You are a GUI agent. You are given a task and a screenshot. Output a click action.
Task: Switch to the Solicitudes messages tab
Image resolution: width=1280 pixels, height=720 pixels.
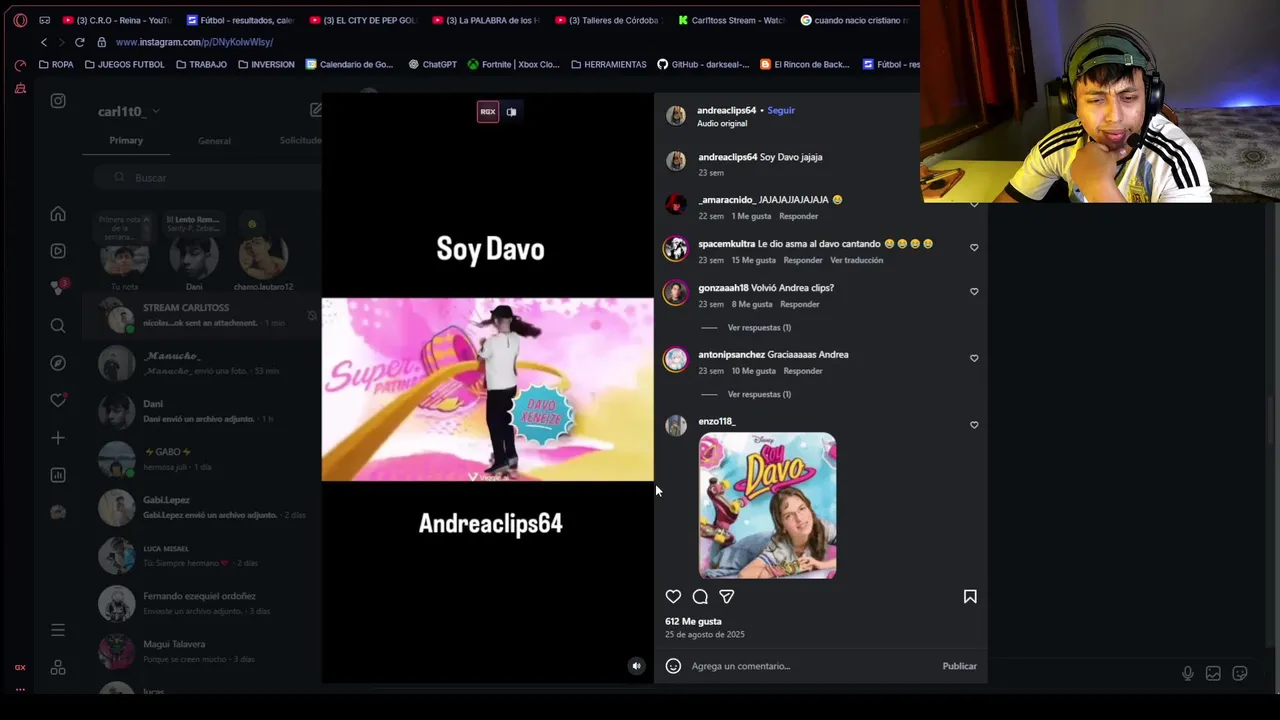[300, 141]
